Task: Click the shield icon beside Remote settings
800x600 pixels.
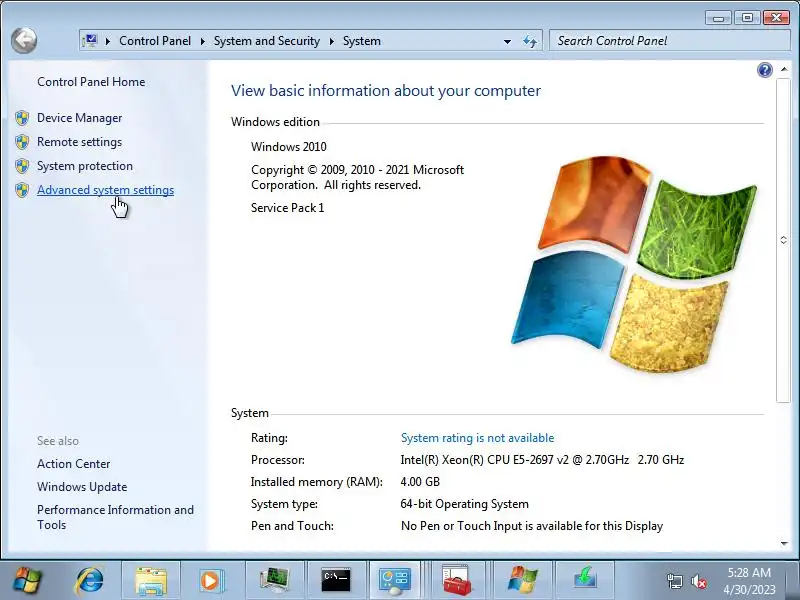Action: coord(22,142)
